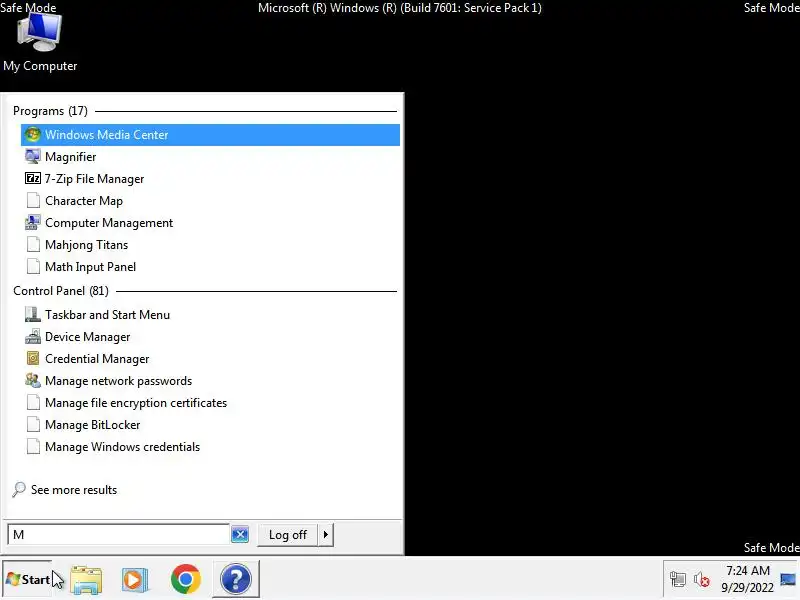The image size is (800, 600).
Task: Click the Log off button
Action: click(x=288, y=535)
